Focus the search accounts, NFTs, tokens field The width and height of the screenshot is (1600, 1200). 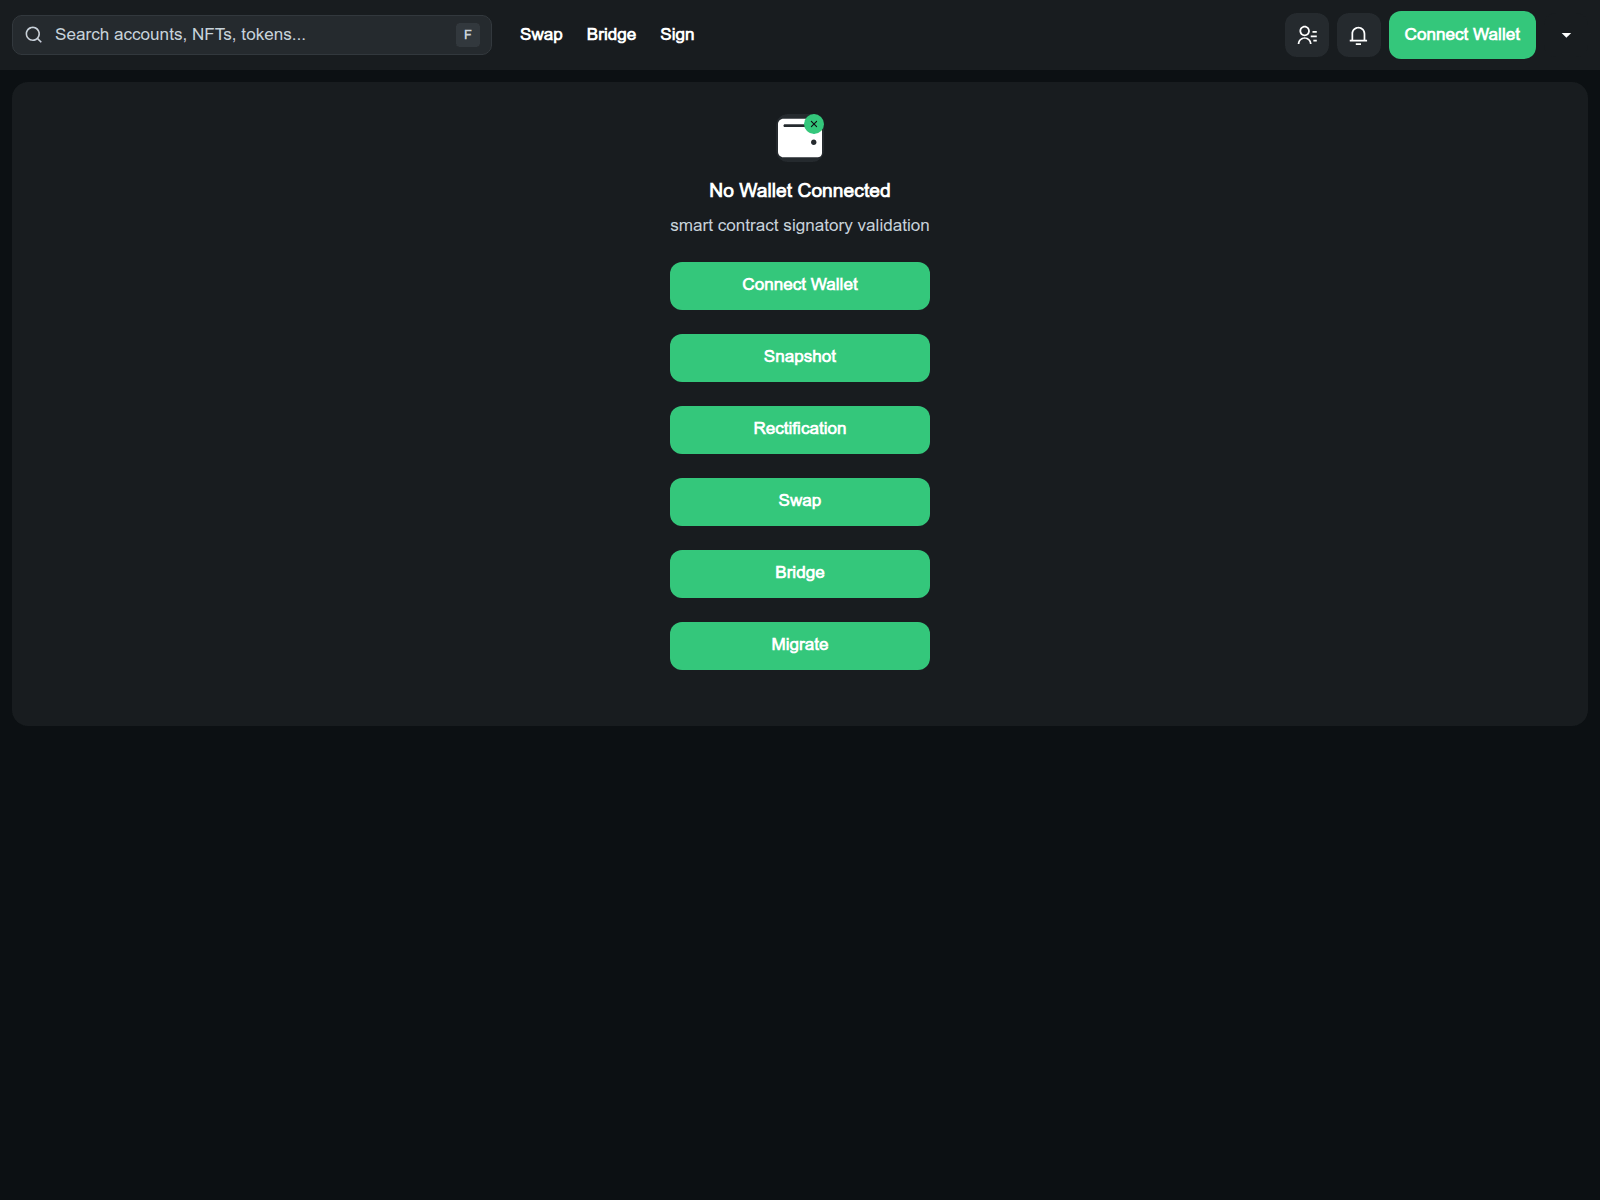click(252, 35)
